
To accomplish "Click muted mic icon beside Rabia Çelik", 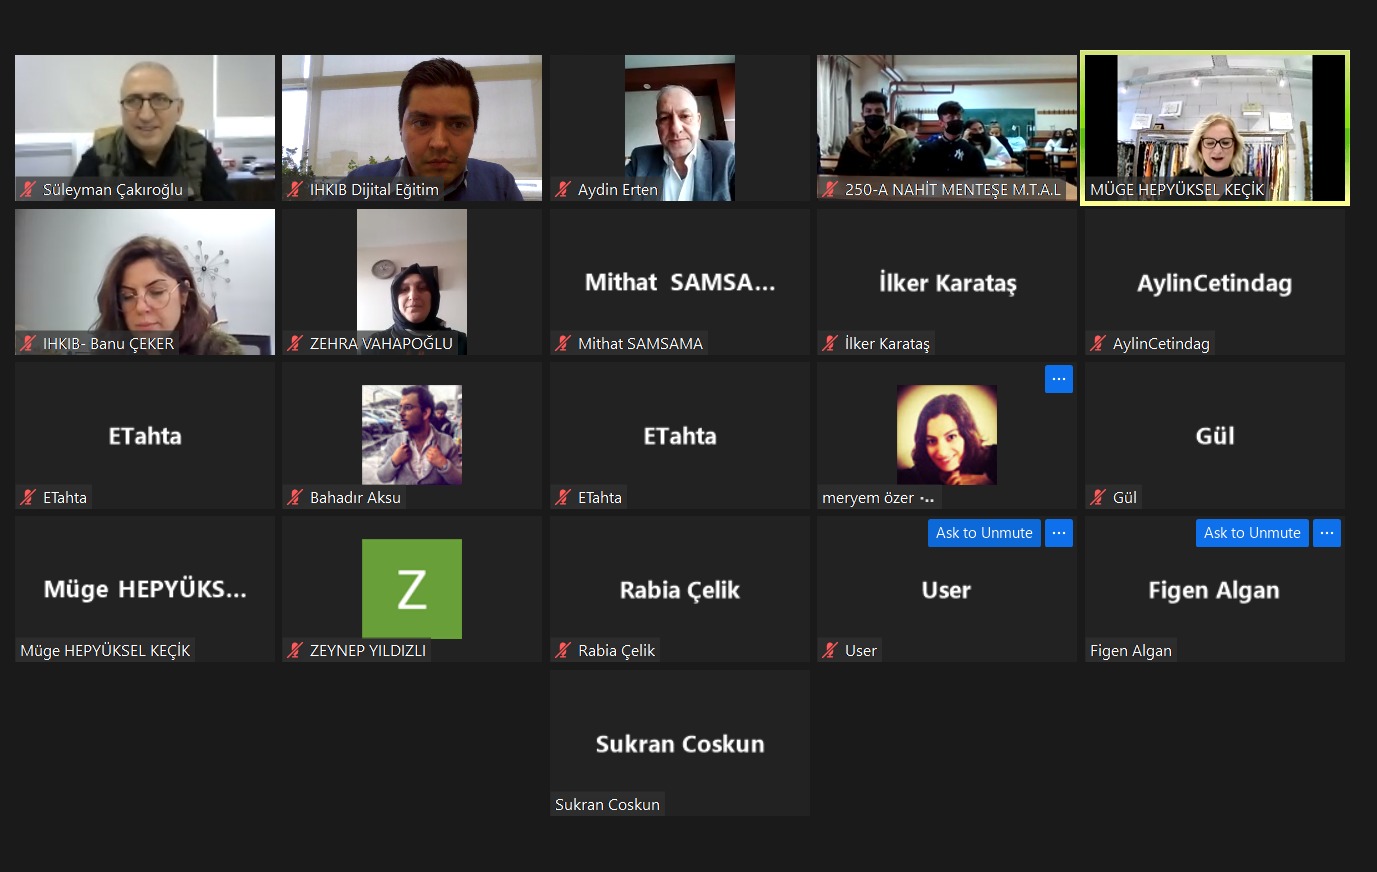I will point(563,650).
